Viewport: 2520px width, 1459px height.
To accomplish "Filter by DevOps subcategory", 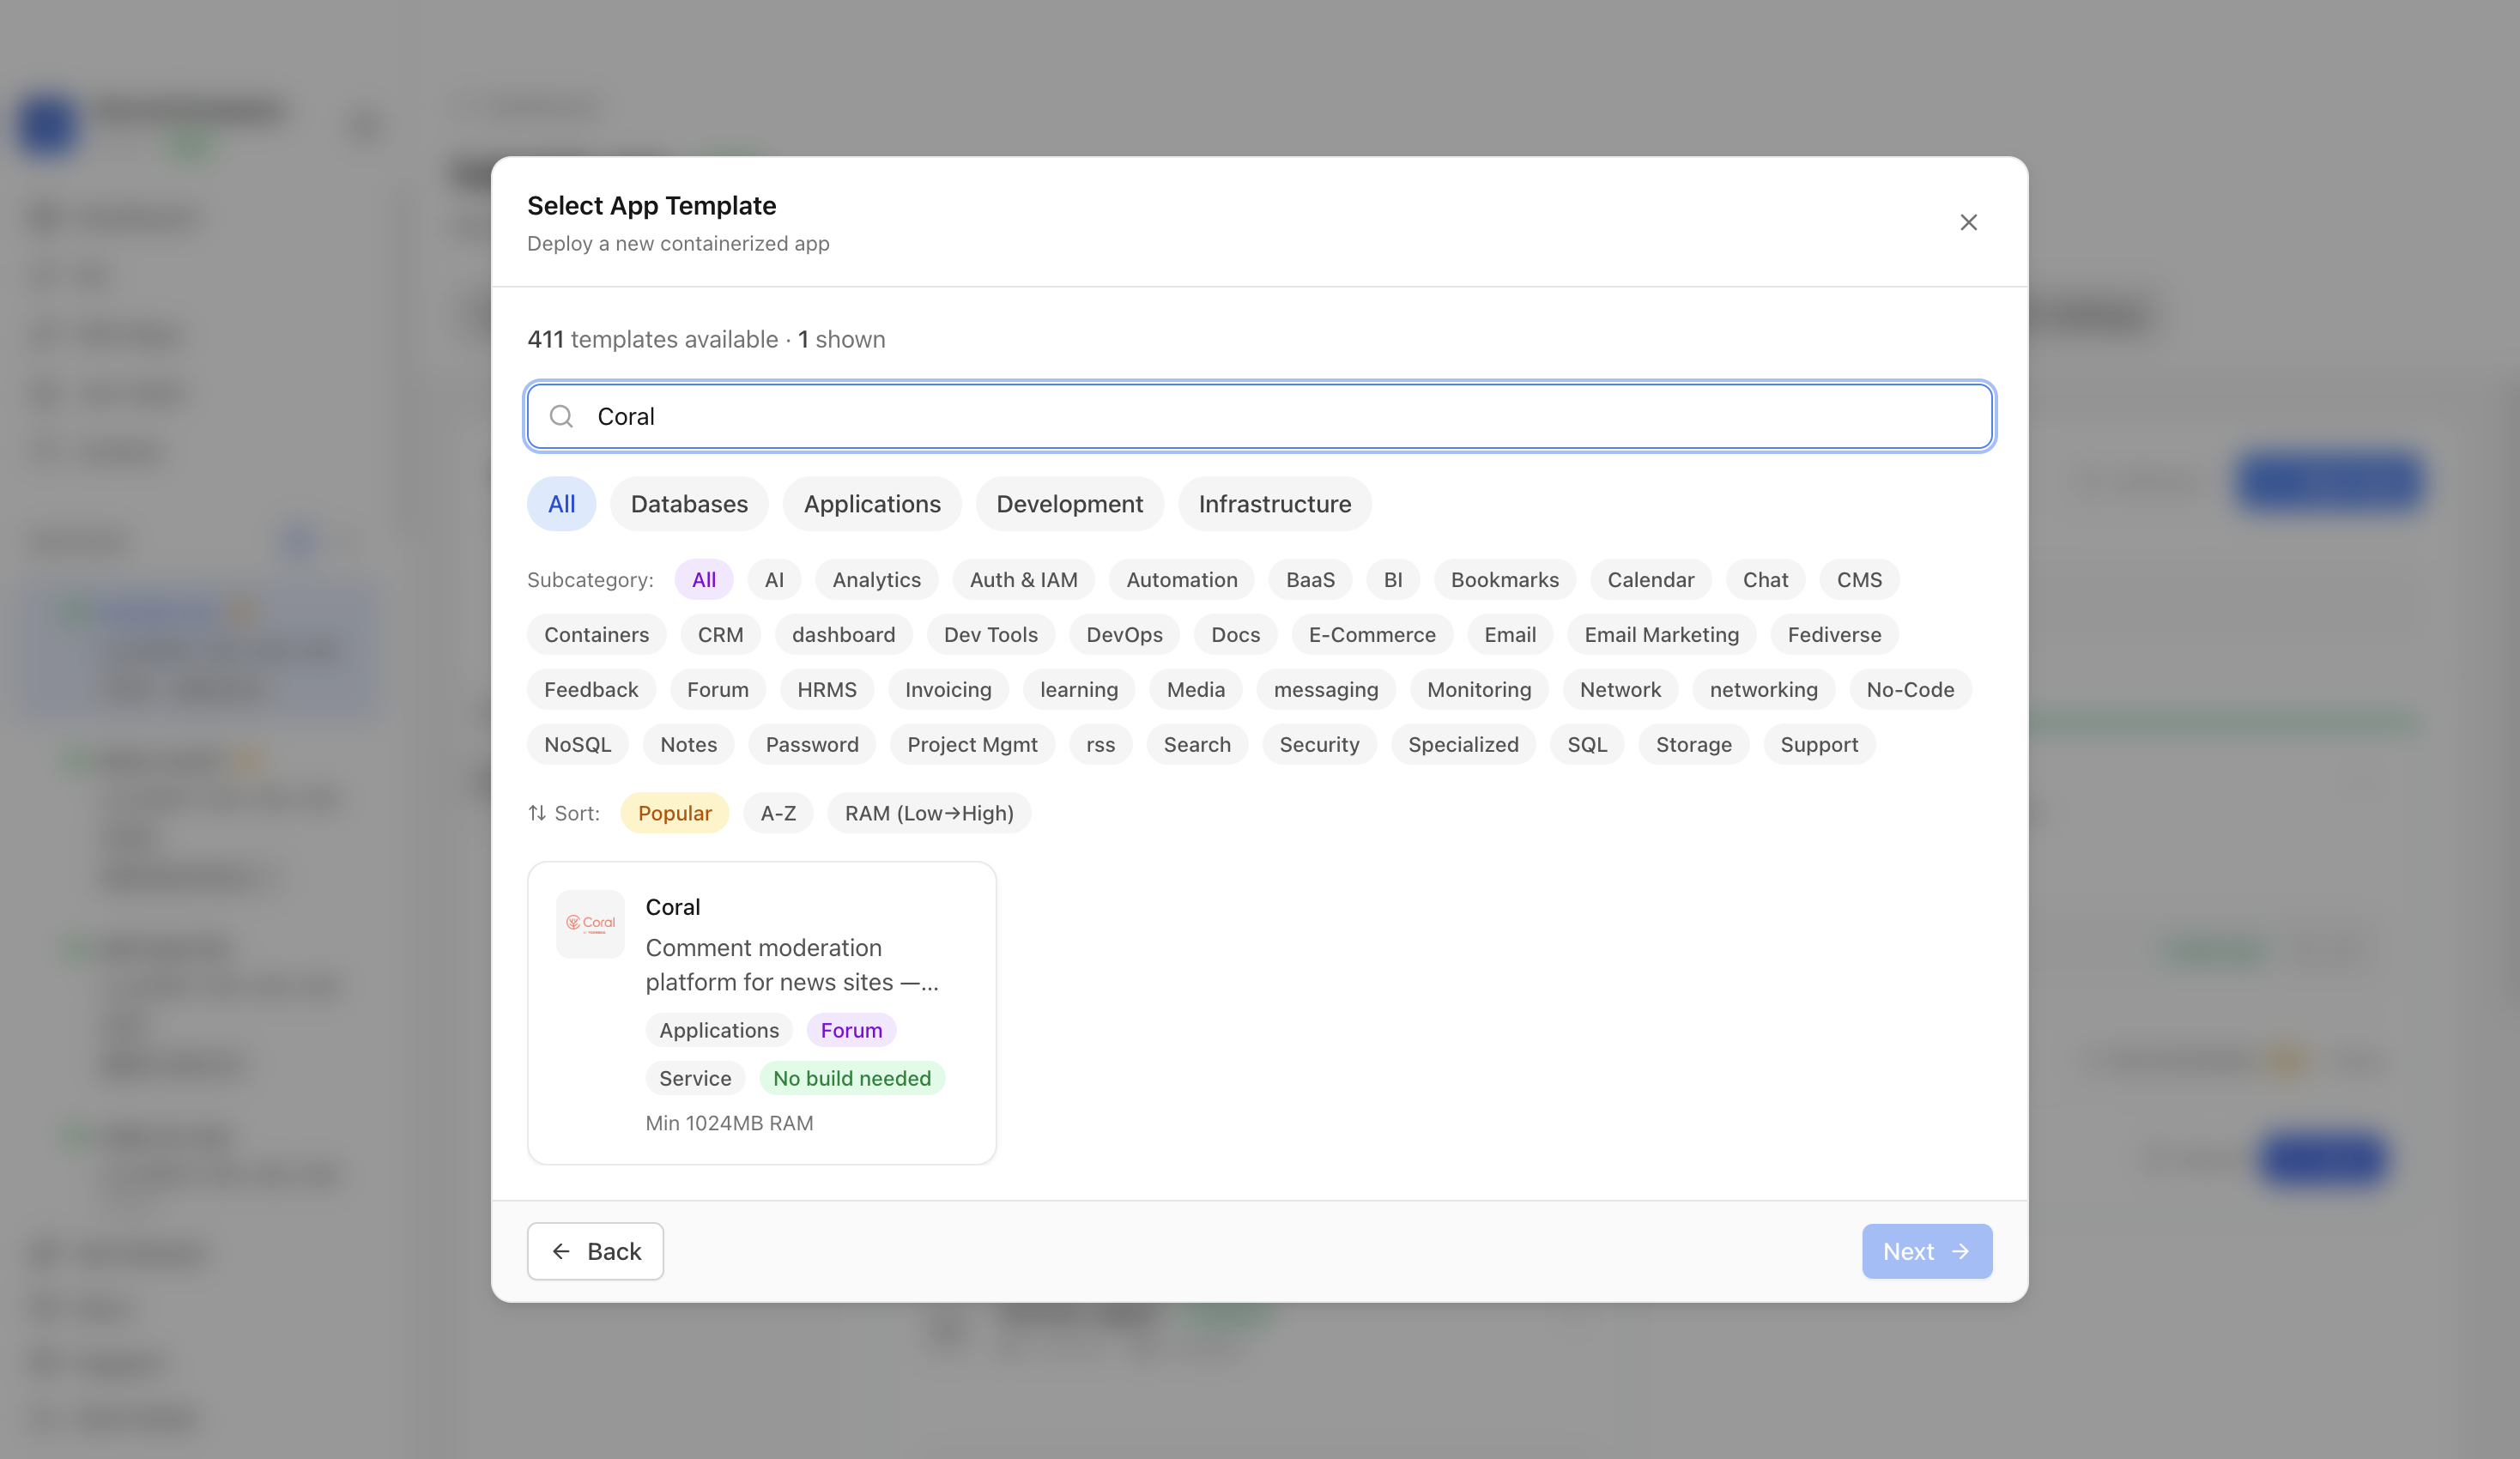I will coord(1125,635).
